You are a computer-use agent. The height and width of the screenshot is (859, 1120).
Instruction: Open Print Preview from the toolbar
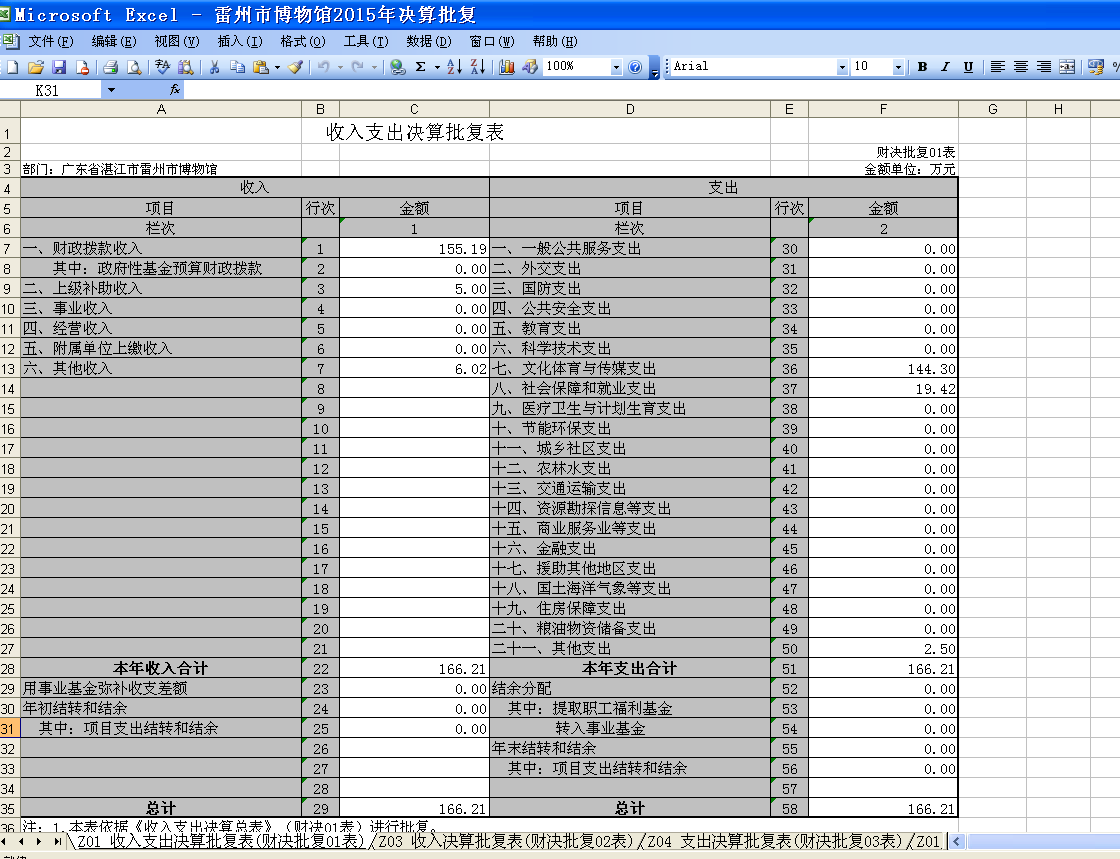click(x=134, y=67)
